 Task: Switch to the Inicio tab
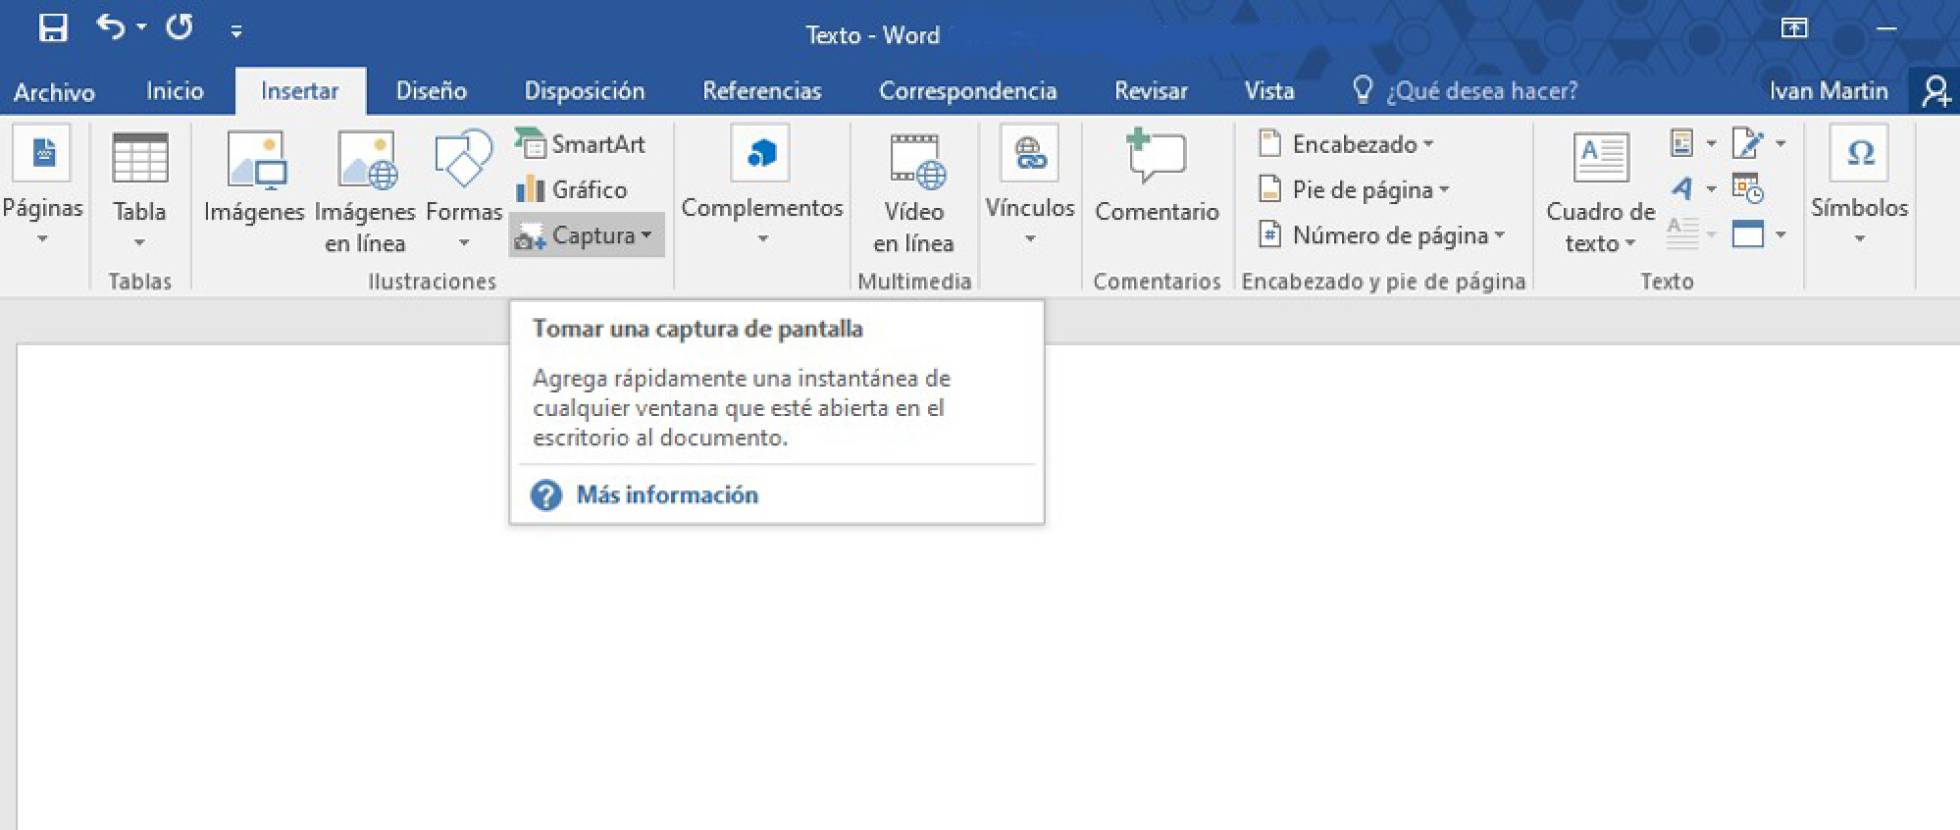(175, 91)
